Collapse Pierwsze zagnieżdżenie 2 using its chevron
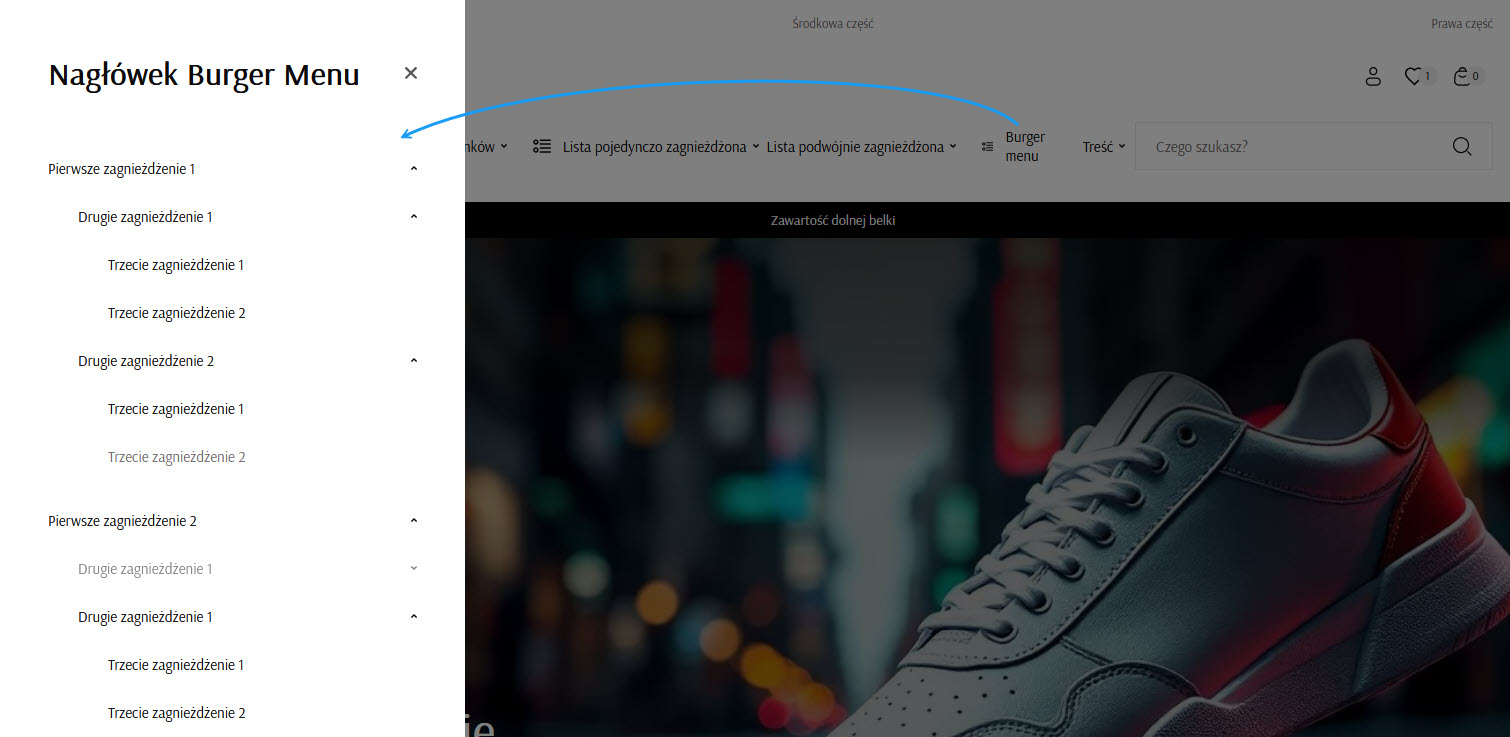1510x737 pixels. click(414, 521)
